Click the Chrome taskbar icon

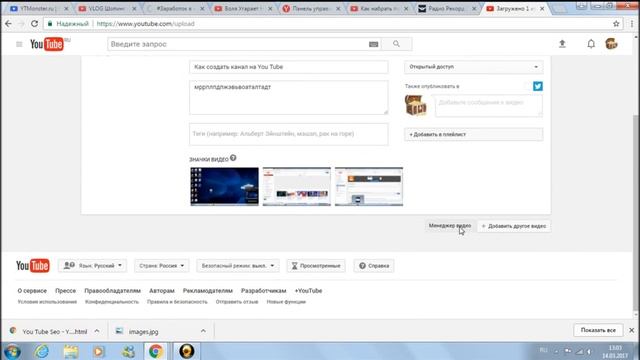(x=156, y=351)
